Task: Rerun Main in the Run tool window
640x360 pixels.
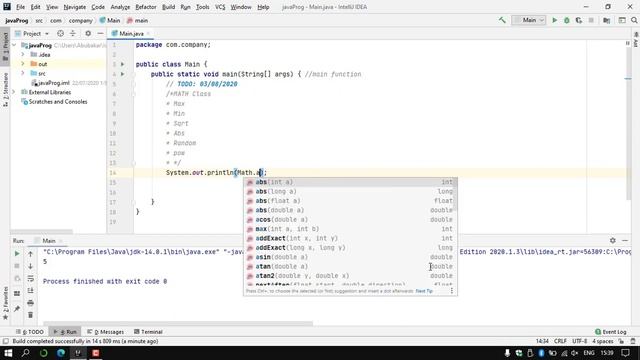Action: [17, 253]
